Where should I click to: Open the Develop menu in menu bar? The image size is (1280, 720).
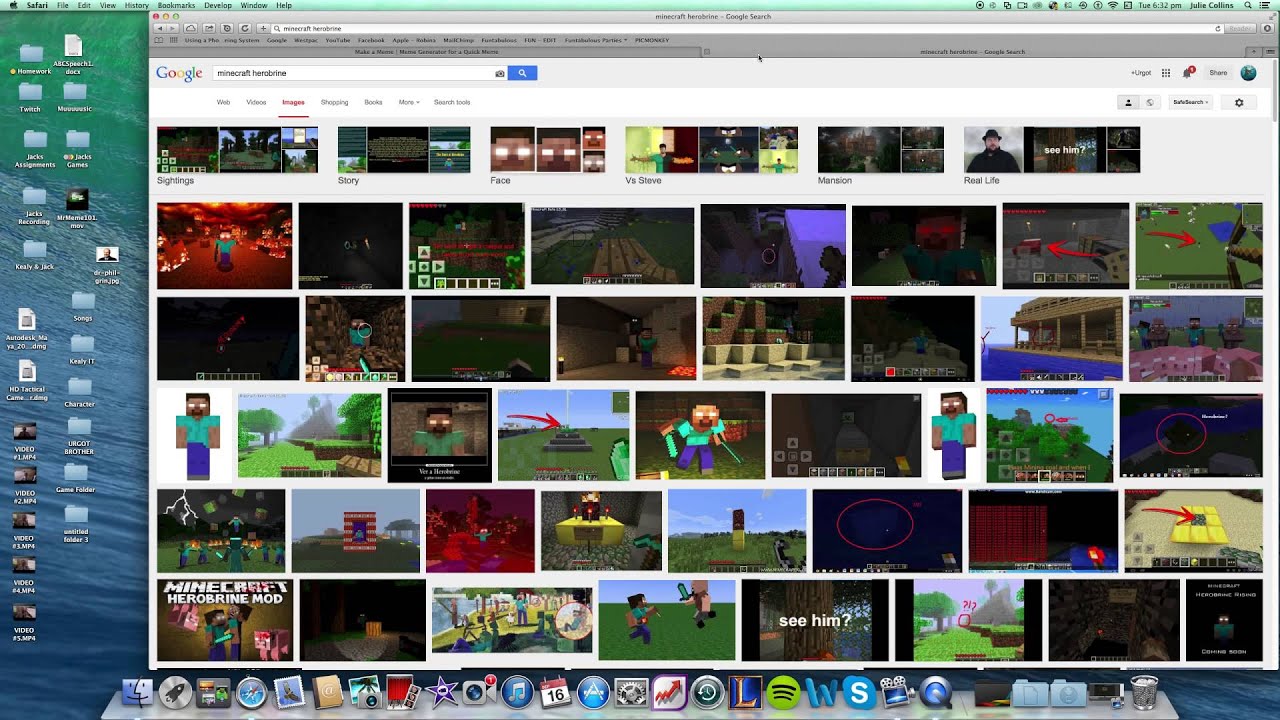click(x=218, y=5)
